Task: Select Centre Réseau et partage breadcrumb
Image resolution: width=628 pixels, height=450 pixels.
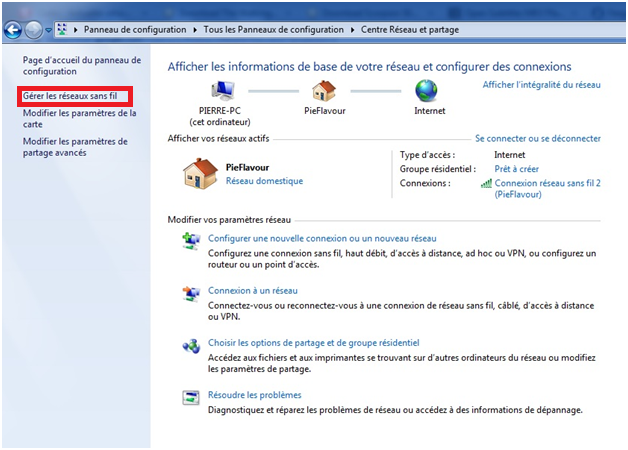Action: [x=410, y=30]
